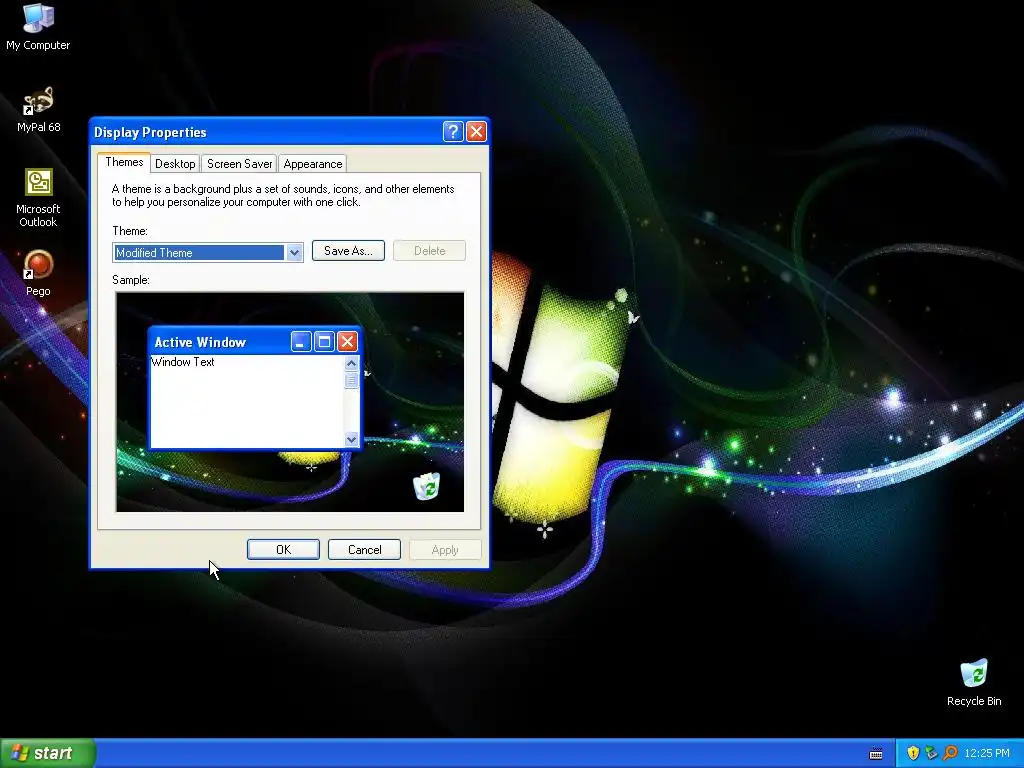Click the Cancel button
This screenshot has height=768, width=1024.
[364, 550]
